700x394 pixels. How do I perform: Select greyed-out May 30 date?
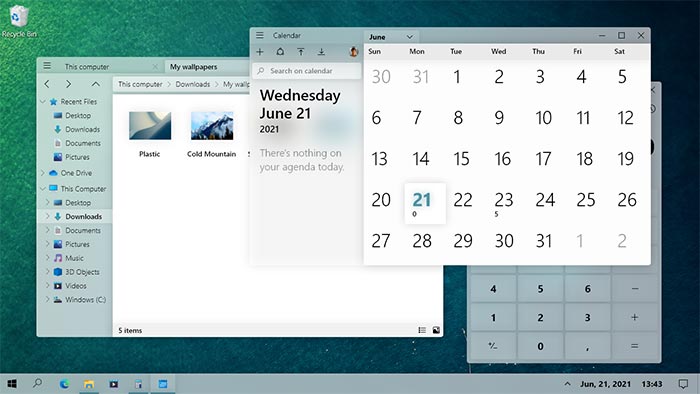[381, 77]
